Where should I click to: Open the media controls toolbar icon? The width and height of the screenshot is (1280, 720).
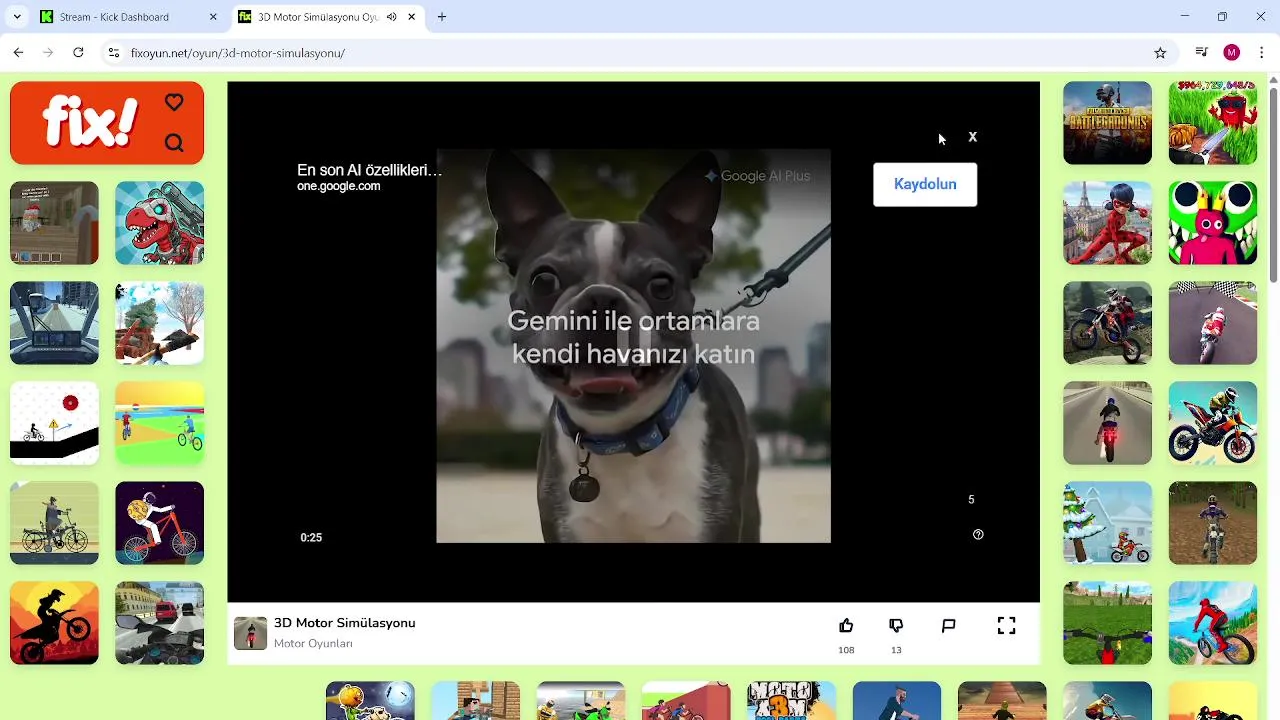pos(1202,53)
